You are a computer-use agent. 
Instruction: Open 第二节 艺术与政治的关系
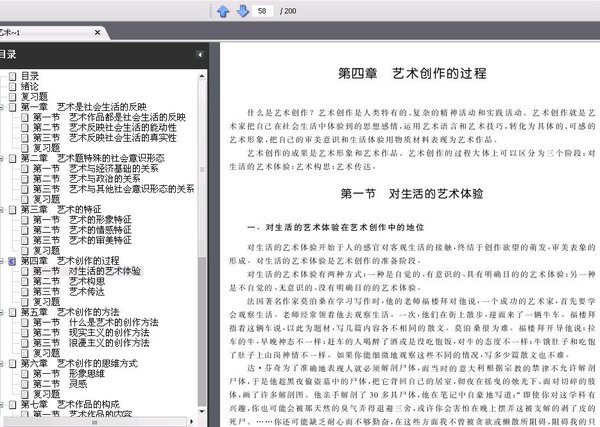pyautogui.click(x=86, y=179)
